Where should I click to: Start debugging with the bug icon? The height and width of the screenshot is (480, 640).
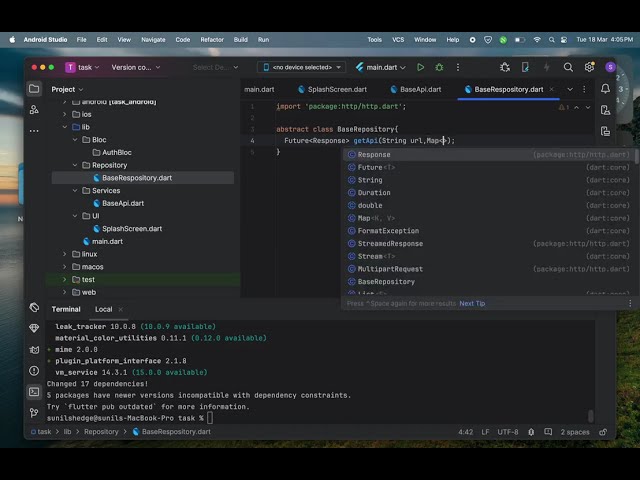point(439,67)
